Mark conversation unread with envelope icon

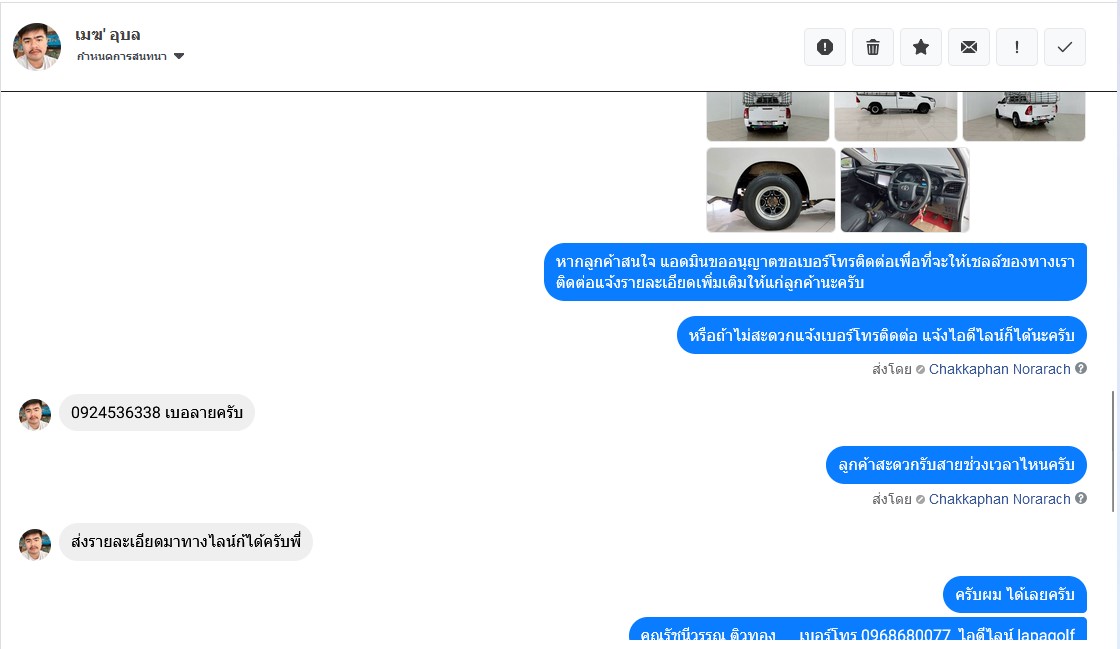click(x=969, y=47)
